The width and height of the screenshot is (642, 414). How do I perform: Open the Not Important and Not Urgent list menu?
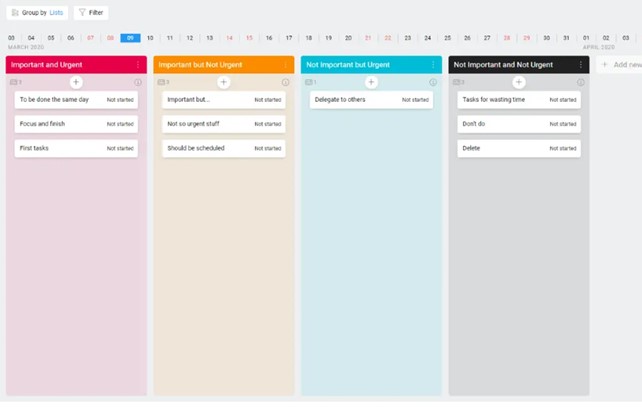580,65
